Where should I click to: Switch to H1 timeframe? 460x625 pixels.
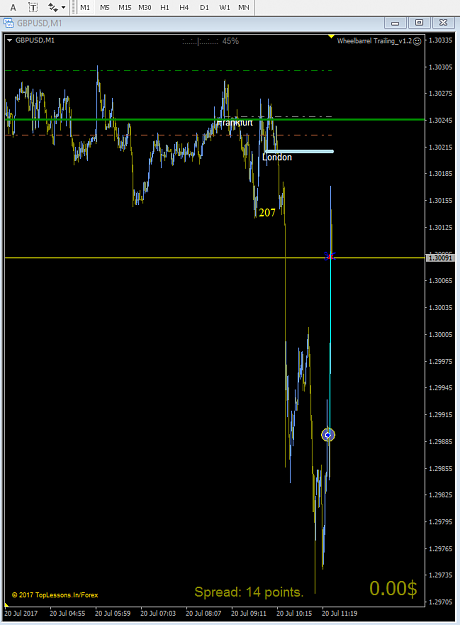(165, 7)
